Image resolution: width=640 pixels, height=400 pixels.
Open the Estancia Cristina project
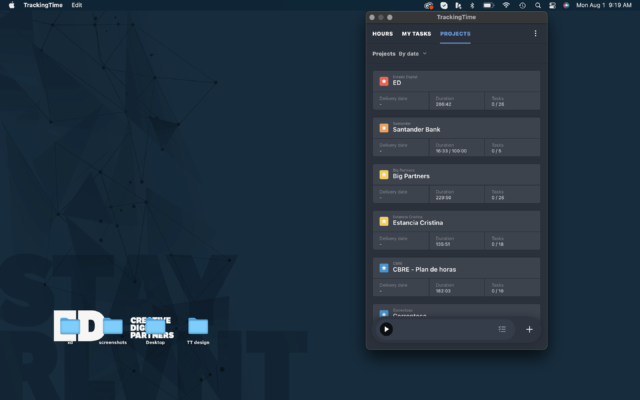pyautogui.click(x=456, y=221)
